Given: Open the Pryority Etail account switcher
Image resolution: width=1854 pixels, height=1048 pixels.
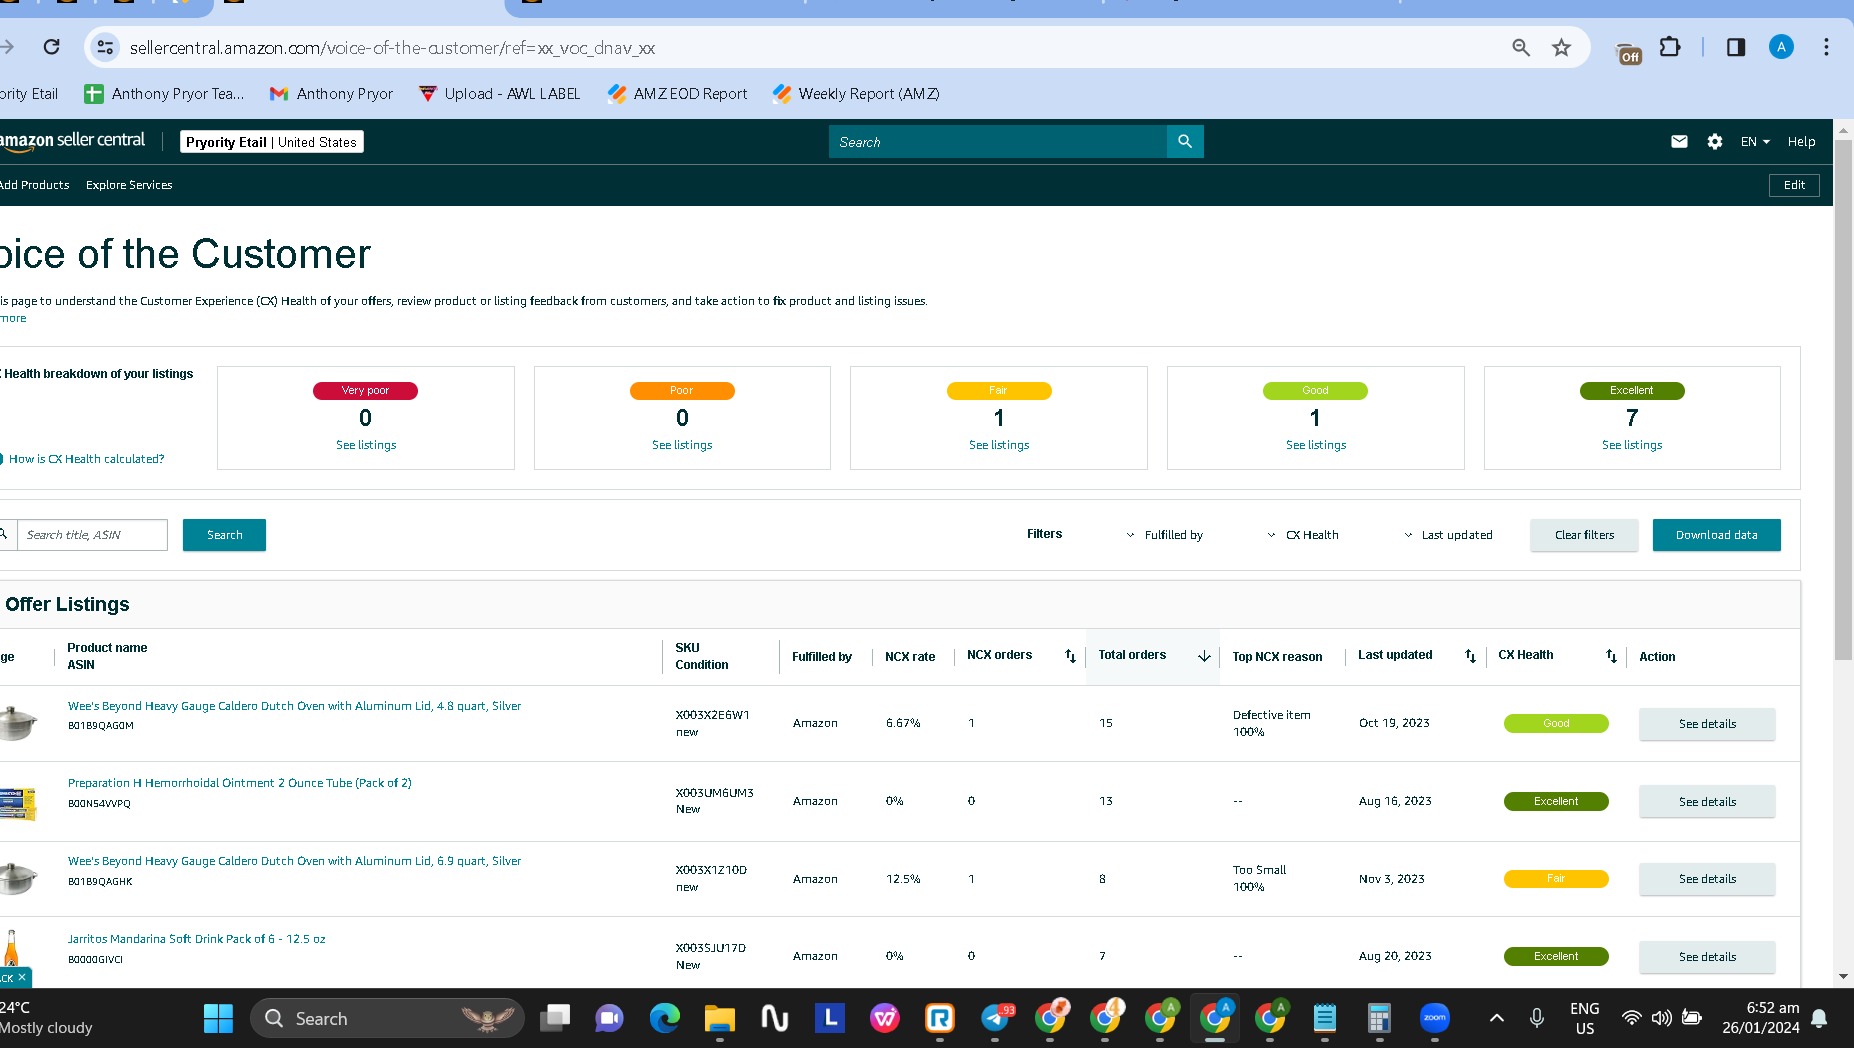Looking at the screenshot, I should point(272,142).
